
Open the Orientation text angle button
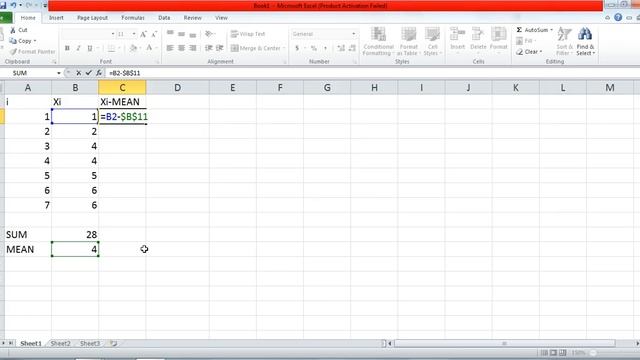coord(209,34)
